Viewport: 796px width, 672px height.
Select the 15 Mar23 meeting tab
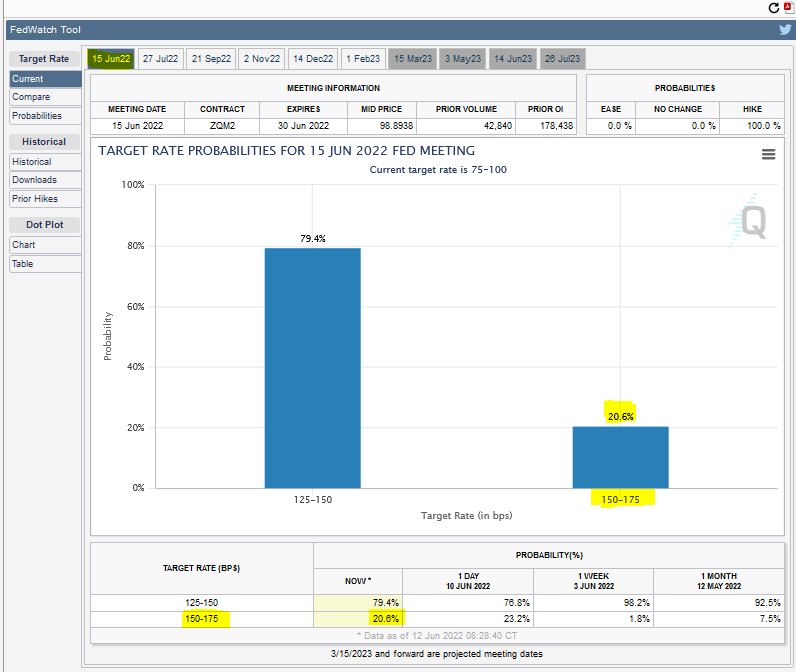click(x=413, y=59)
